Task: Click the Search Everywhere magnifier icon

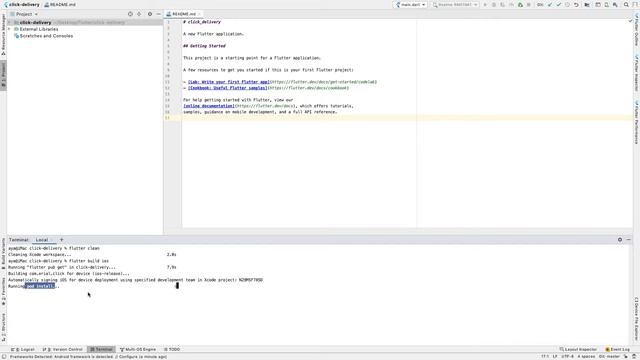Action: [x=626, y=4]
